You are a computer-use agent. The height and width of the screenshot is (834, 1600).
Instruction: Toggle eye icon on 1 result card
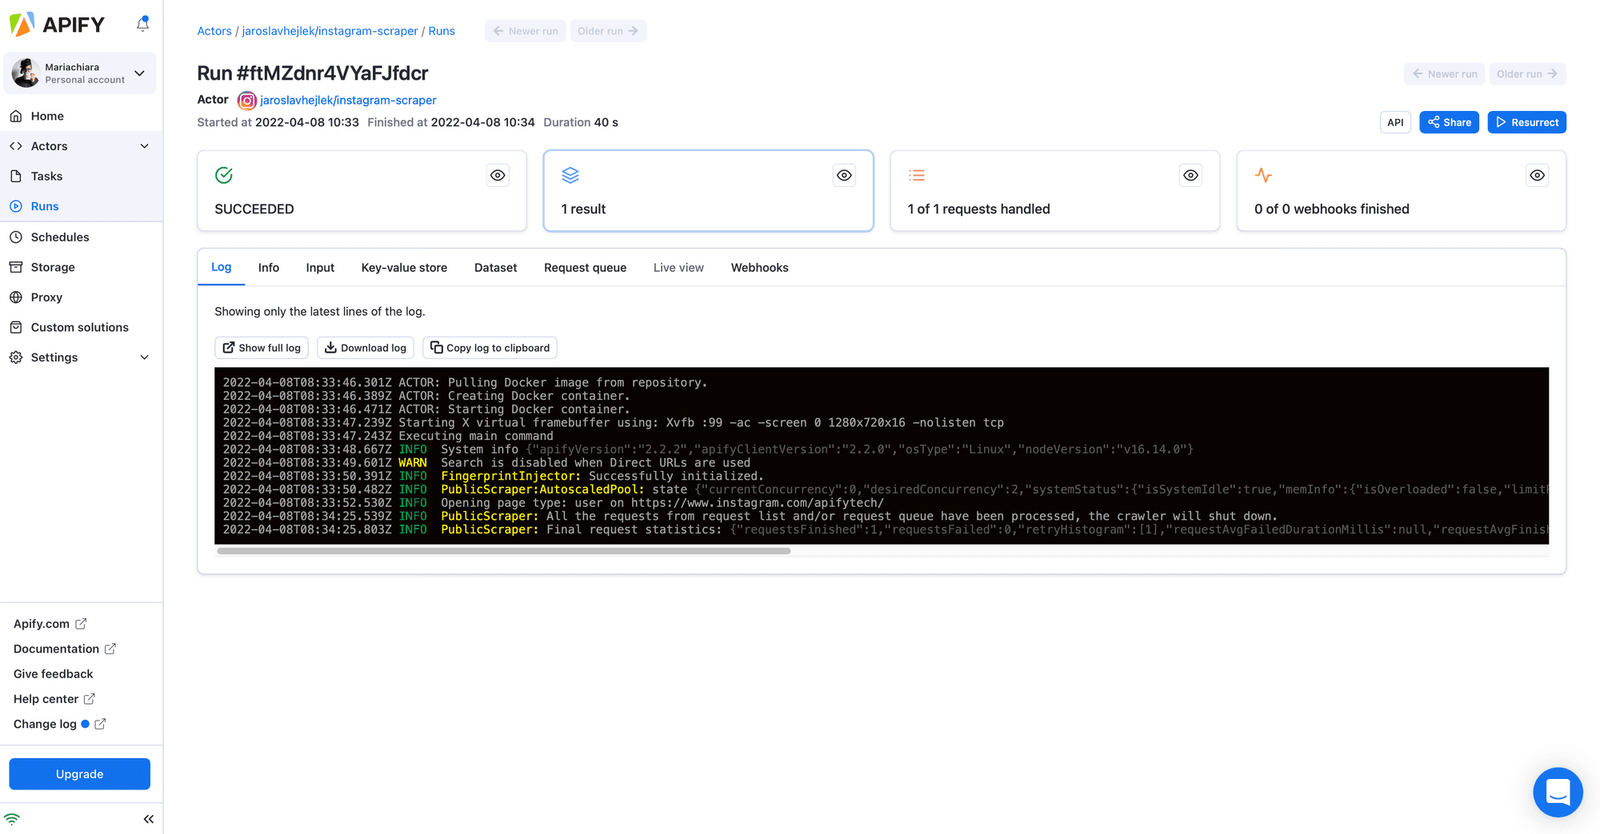(844, 176)
